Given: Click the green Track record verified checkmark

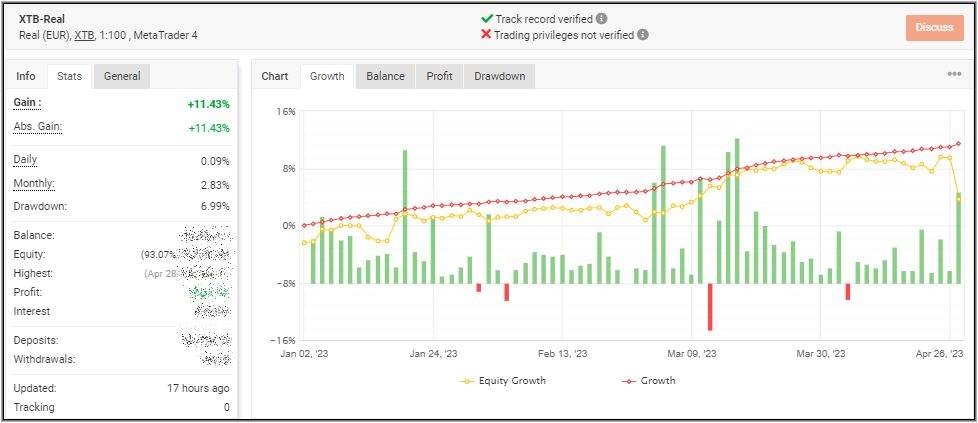Looking at the screenshot, I should pos(487,18).
